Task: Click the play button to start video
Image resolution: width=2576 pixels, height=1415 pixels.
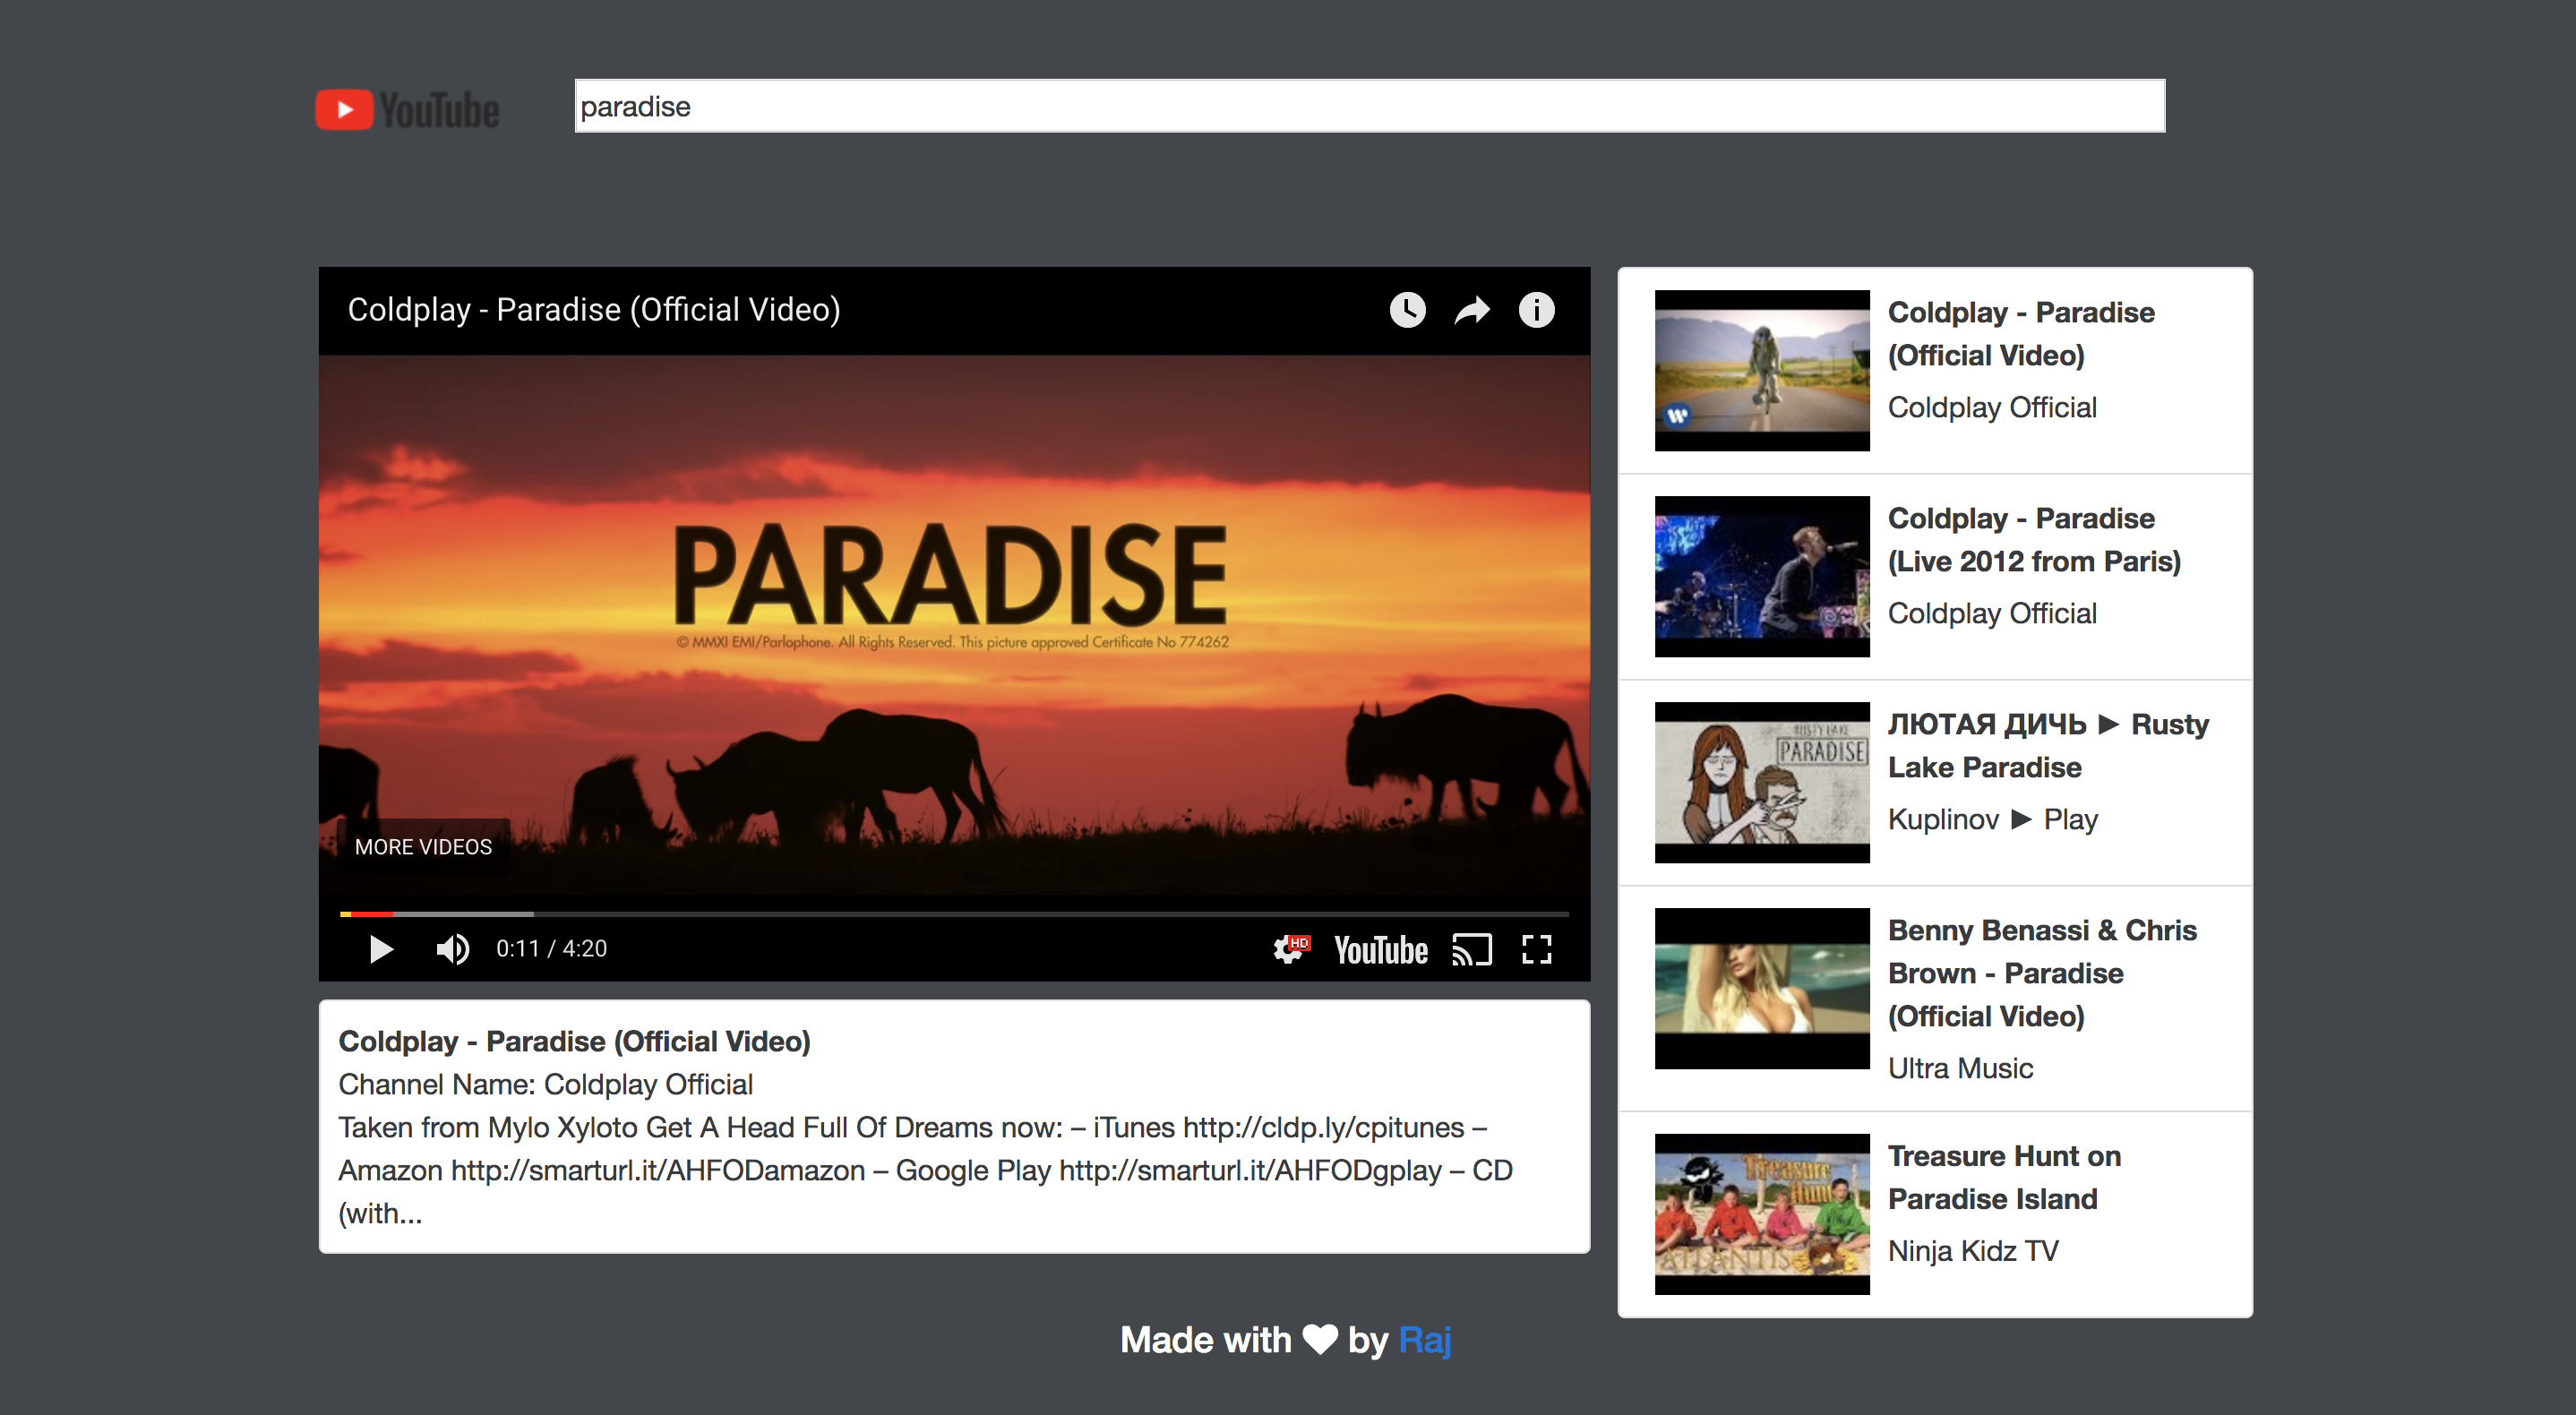Action: pyautogui.click(x=380, y=948)
